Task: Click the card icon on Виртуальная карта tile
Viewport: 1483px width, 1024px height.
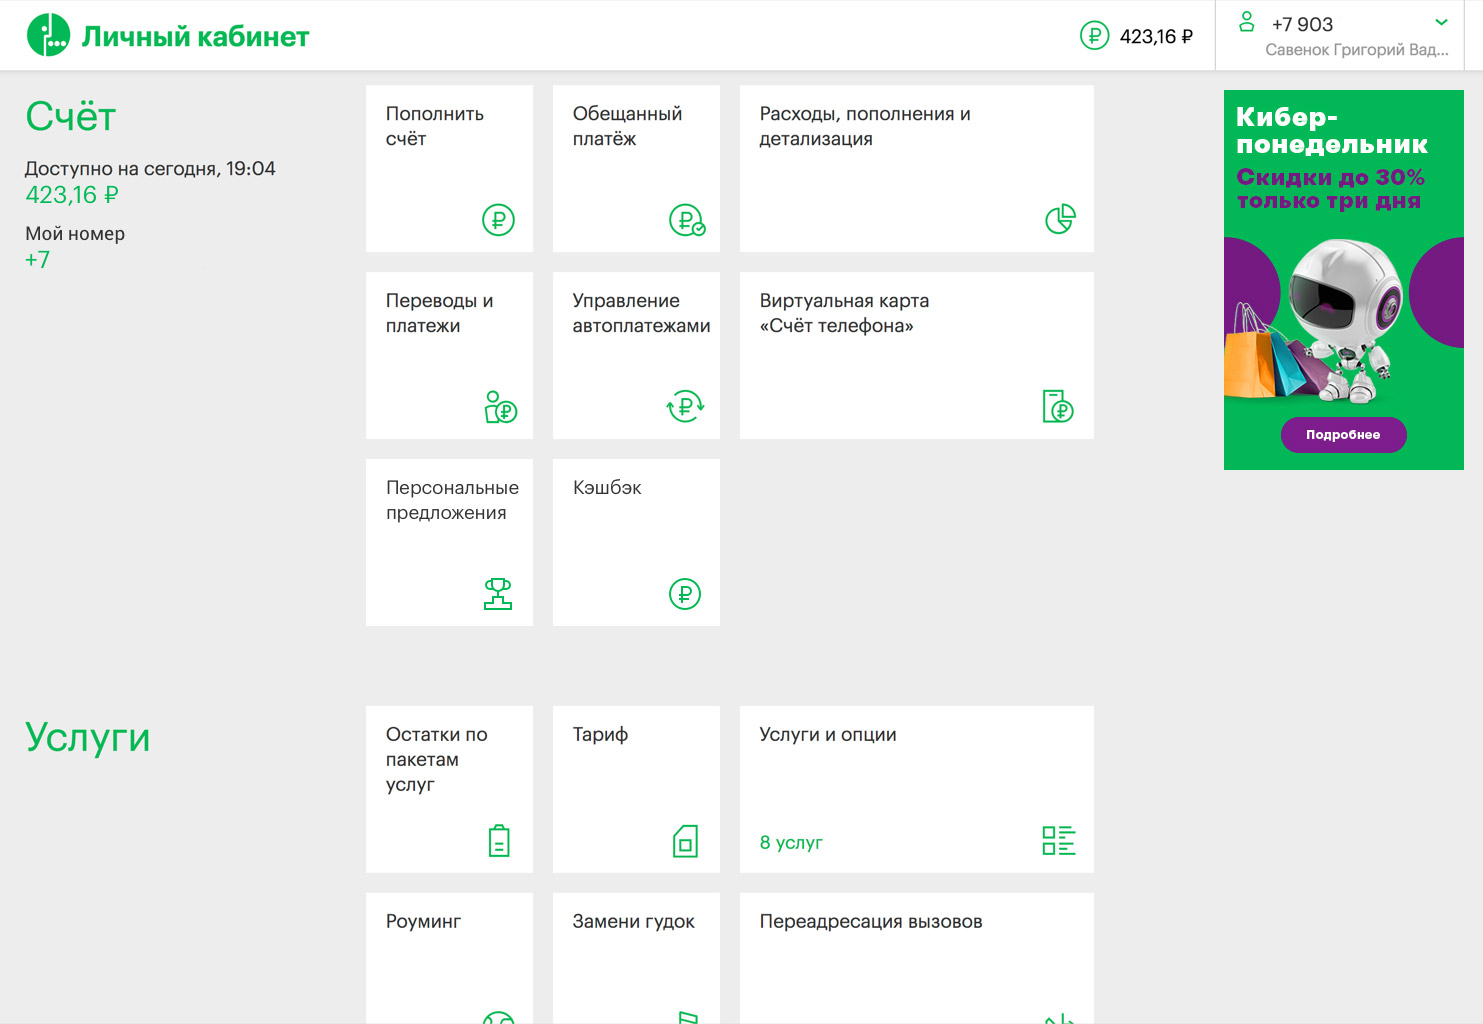Action: click(1058, 406)
